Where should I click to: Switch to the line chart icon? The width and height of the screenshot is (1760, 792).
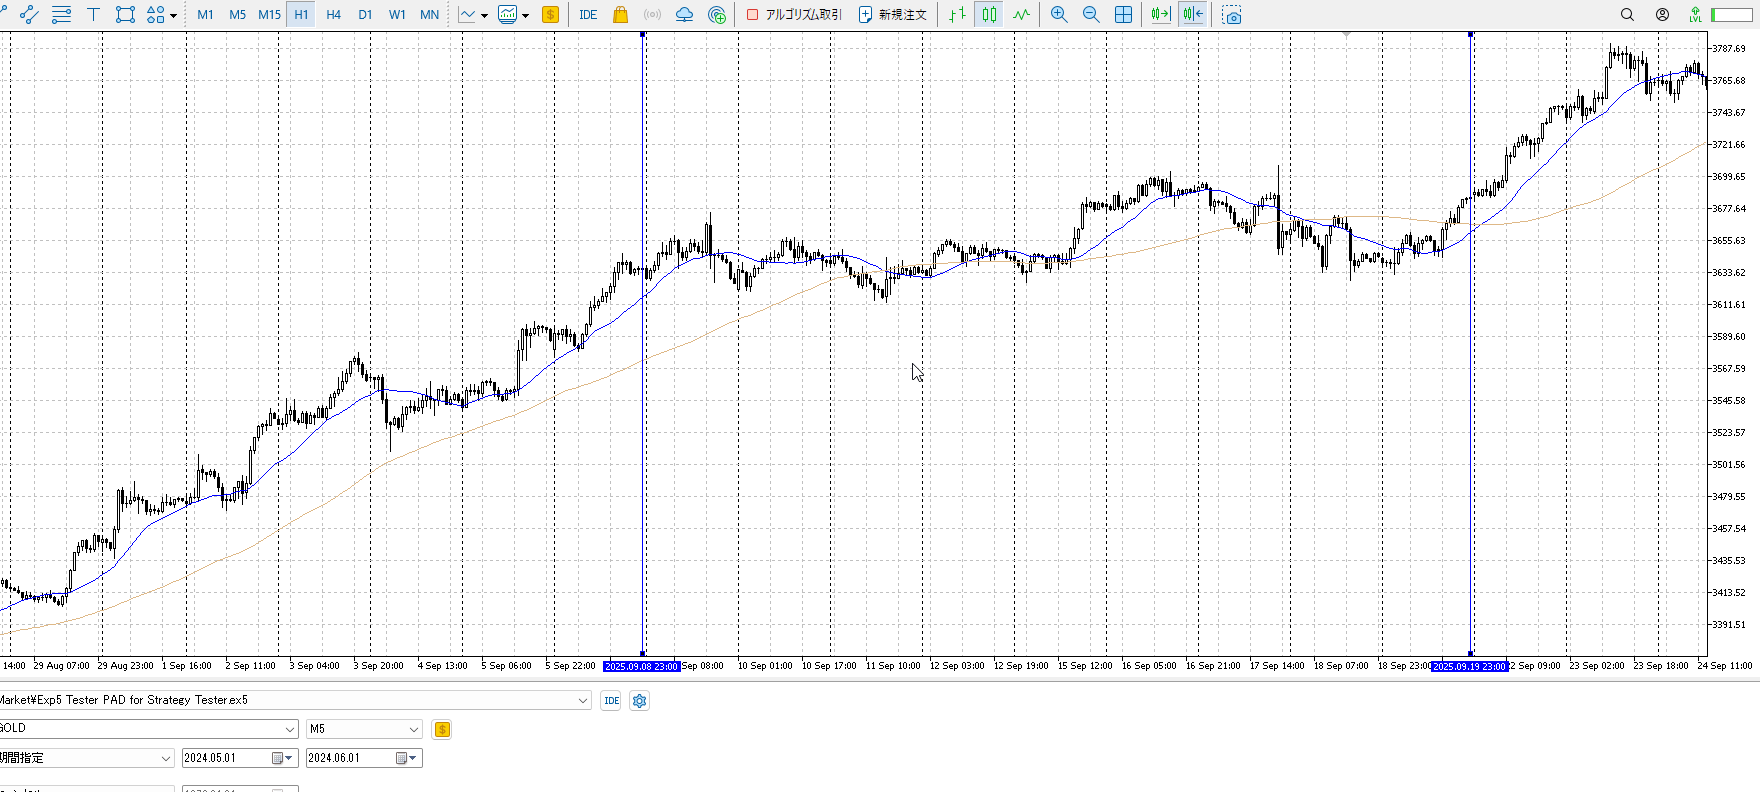(x=1021, y=15)
